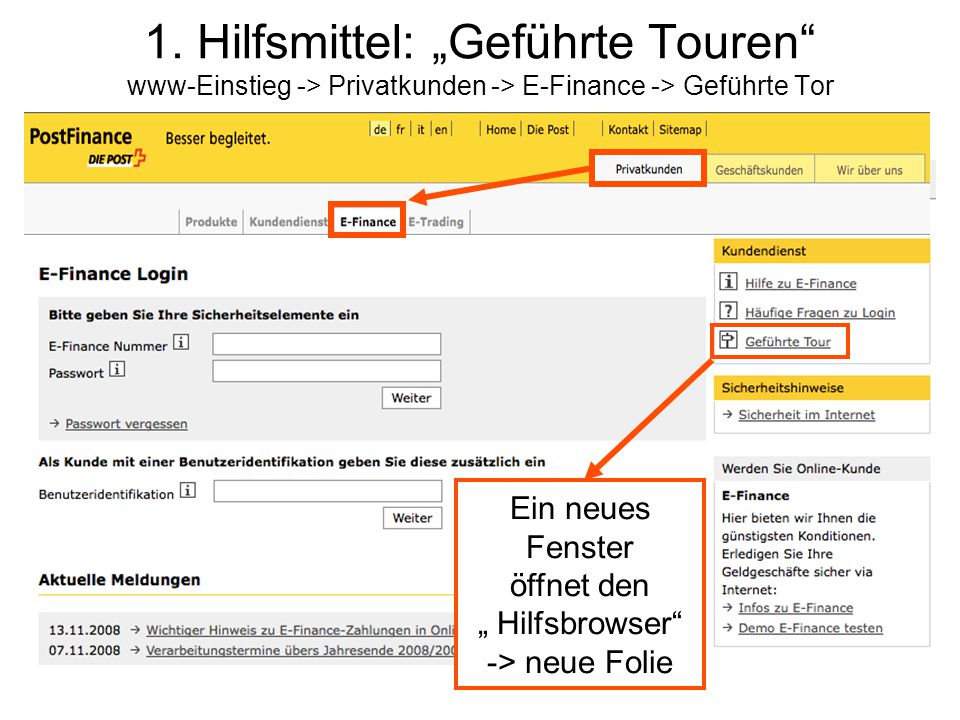Image resolution: width=960 pixels, height=720 pixels.
Task: Open the Kundendienst navigation item
Action: pos(288,222)
